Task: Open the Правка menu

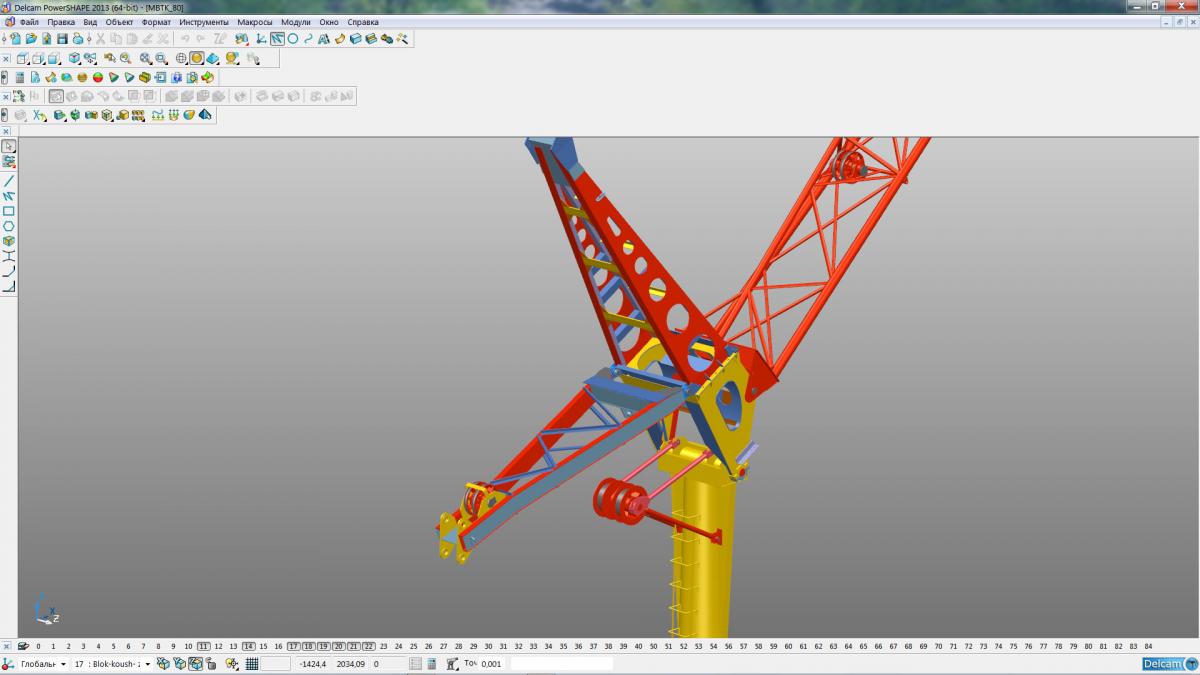Action: pyautogui.click(x=61, y=22)
